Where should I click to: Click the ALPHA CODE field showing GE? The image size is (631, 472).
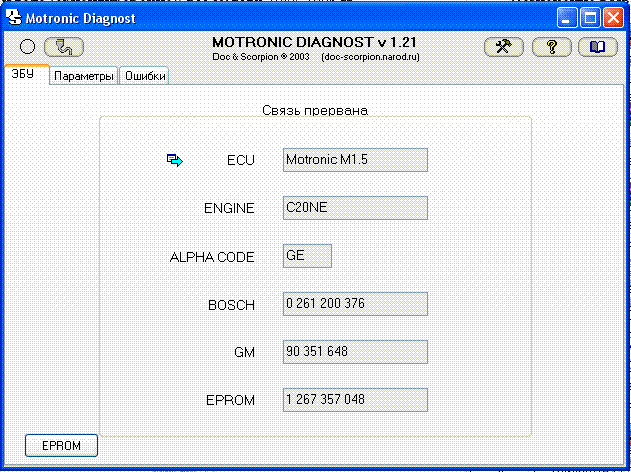[307, 256]
